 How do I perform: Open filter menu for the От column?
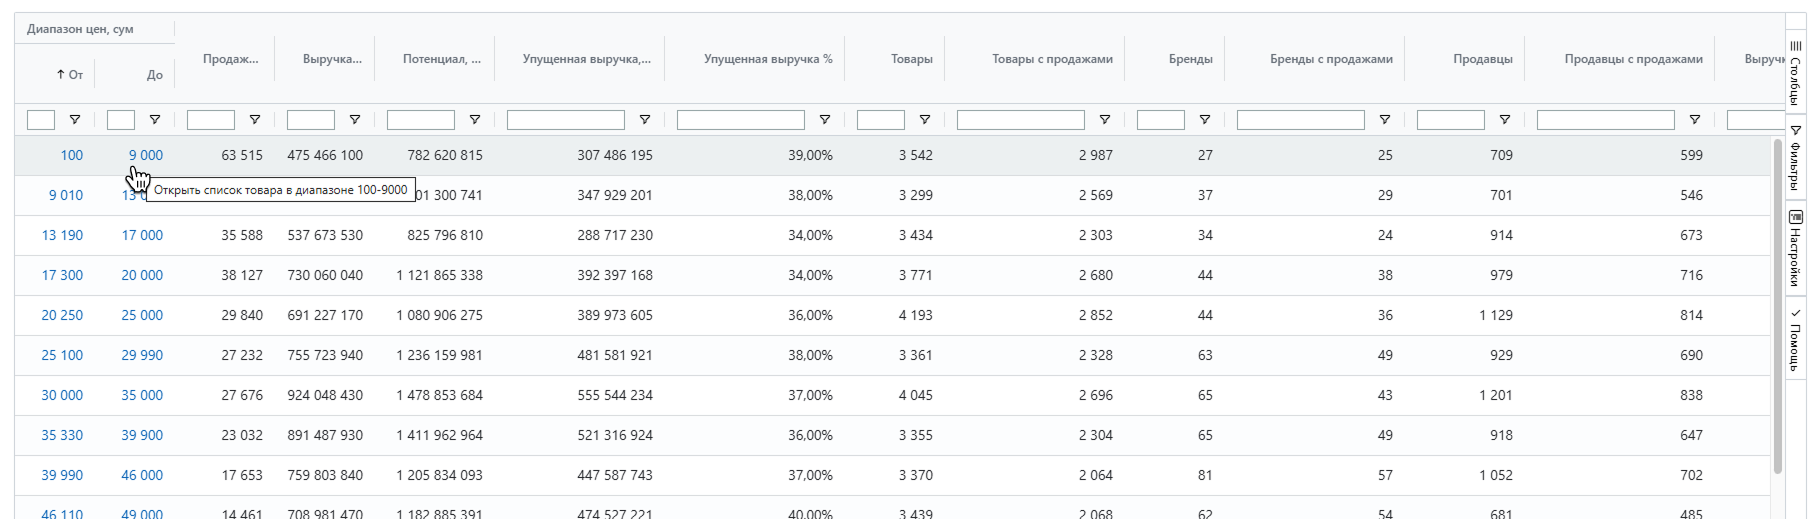[x=75, y=120]
